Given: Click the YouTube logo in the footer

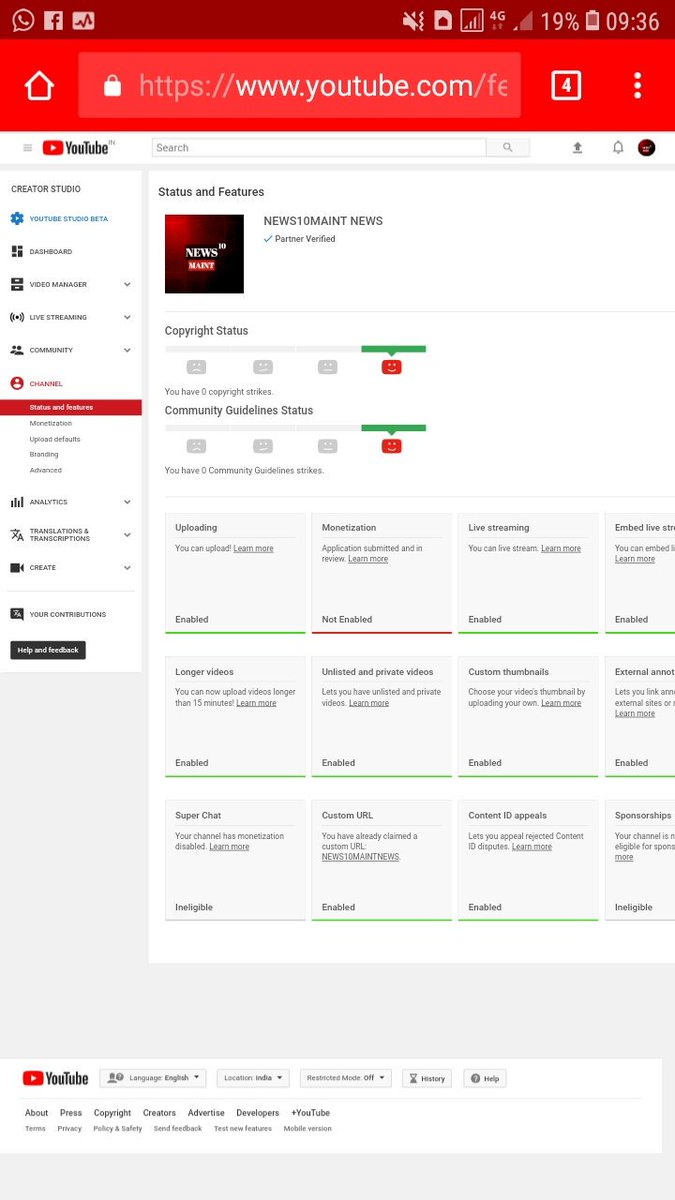Looking at the screenshot, I should click(55, 1078).
